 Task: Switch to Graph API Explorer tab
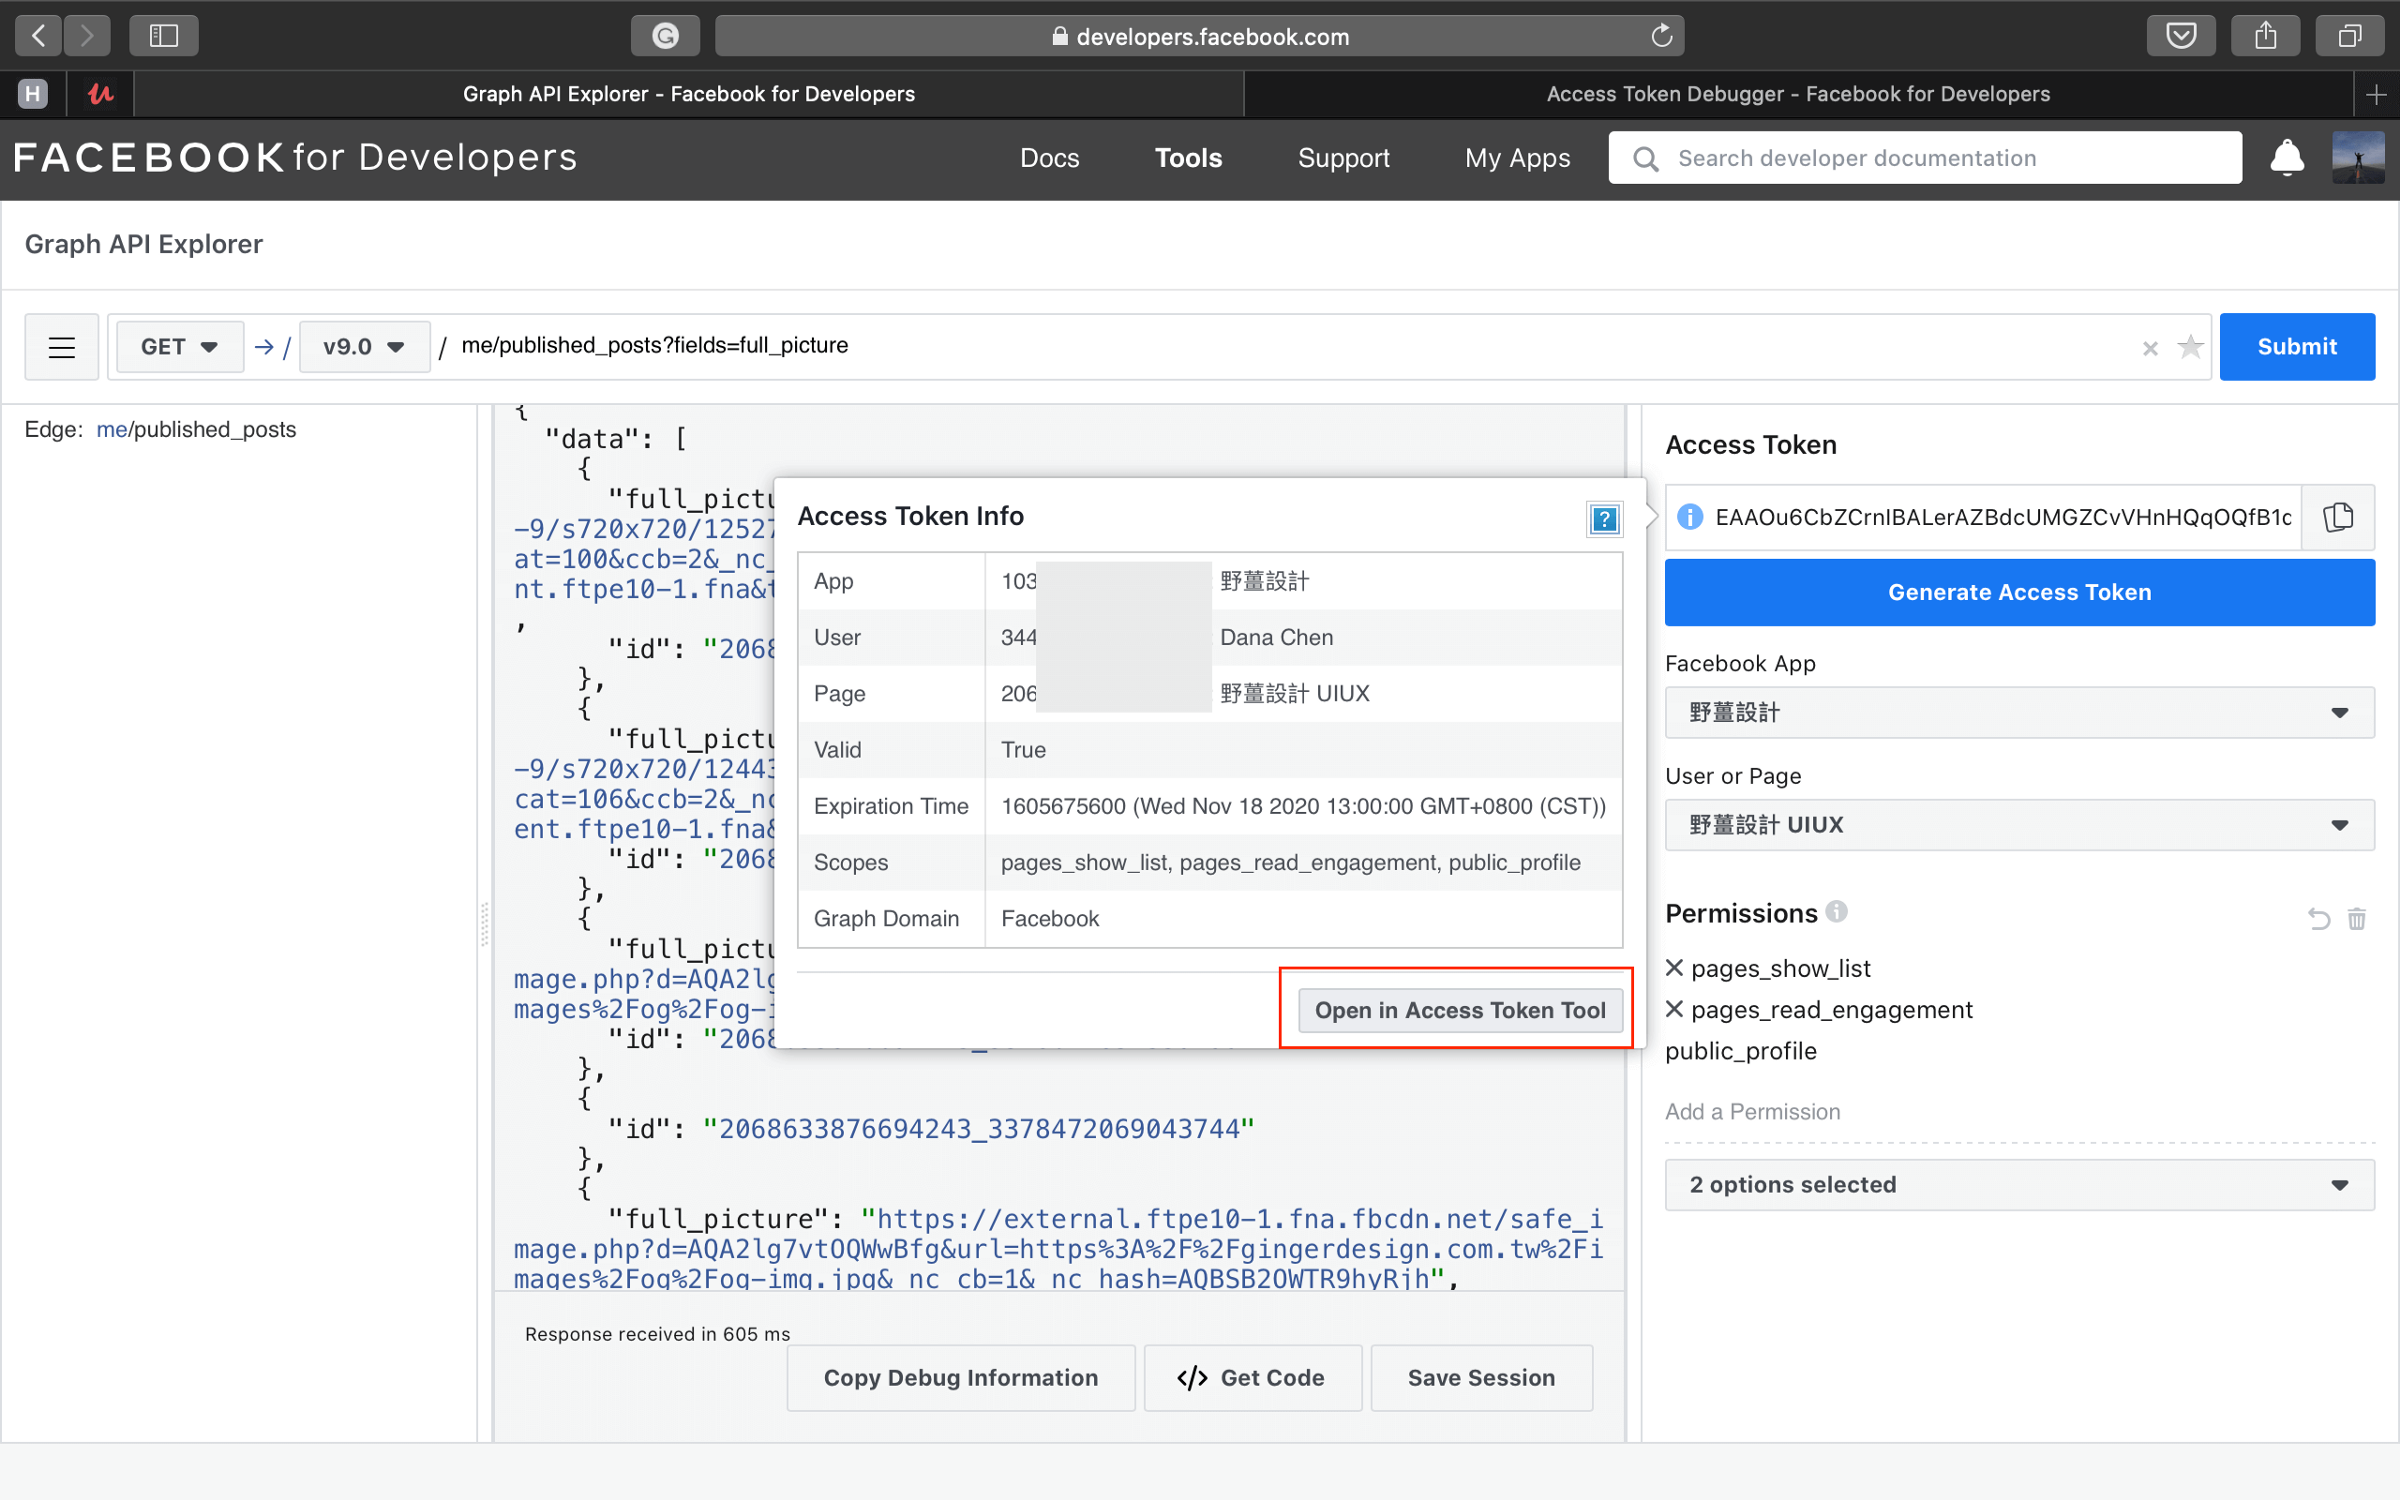688,94
